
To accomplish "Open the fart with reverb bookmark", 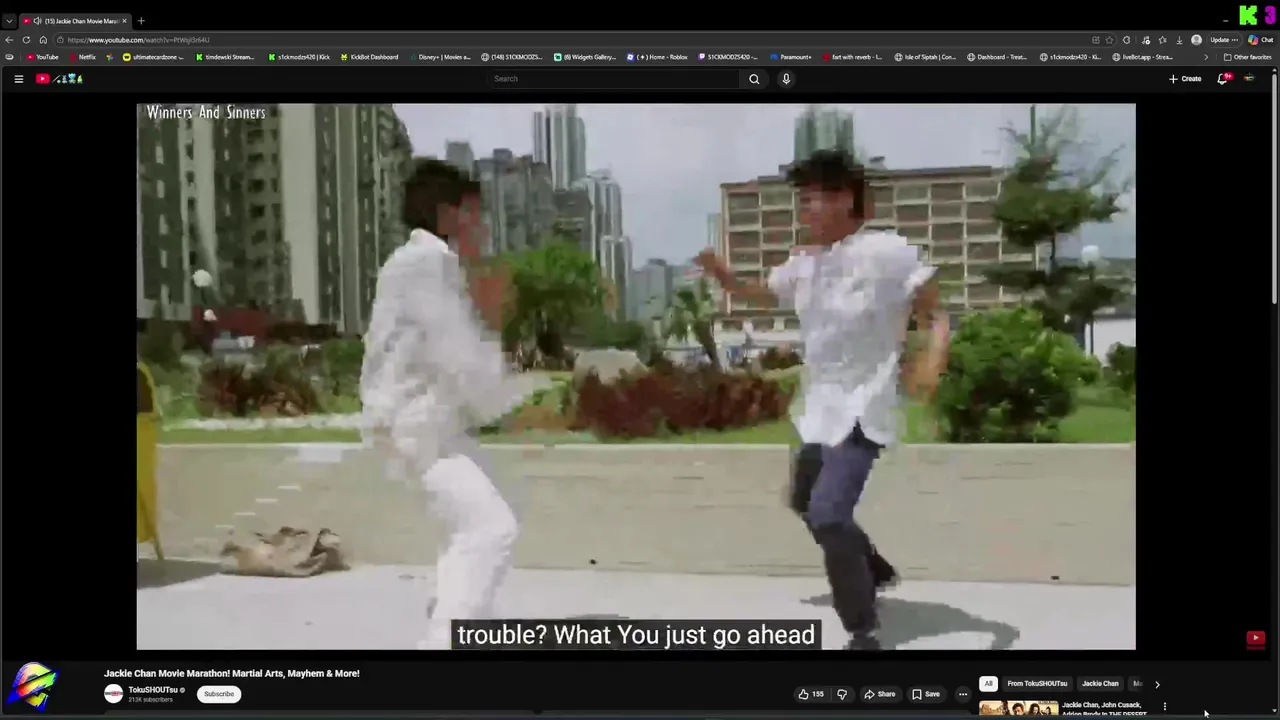I will click(x=852, y=57).
